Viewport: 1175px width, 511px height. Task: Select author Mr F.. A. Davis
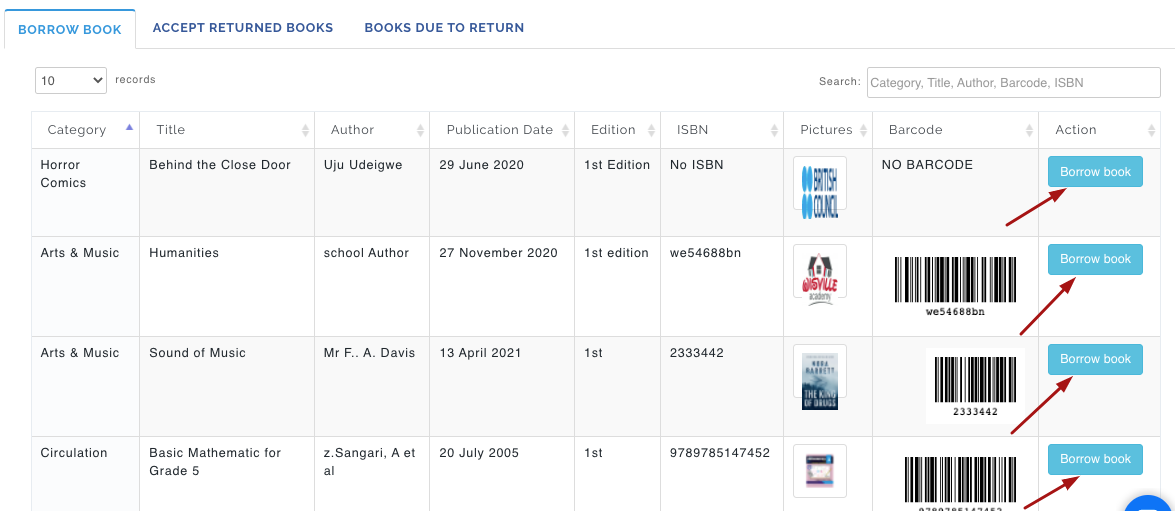(x=369, y=353)
